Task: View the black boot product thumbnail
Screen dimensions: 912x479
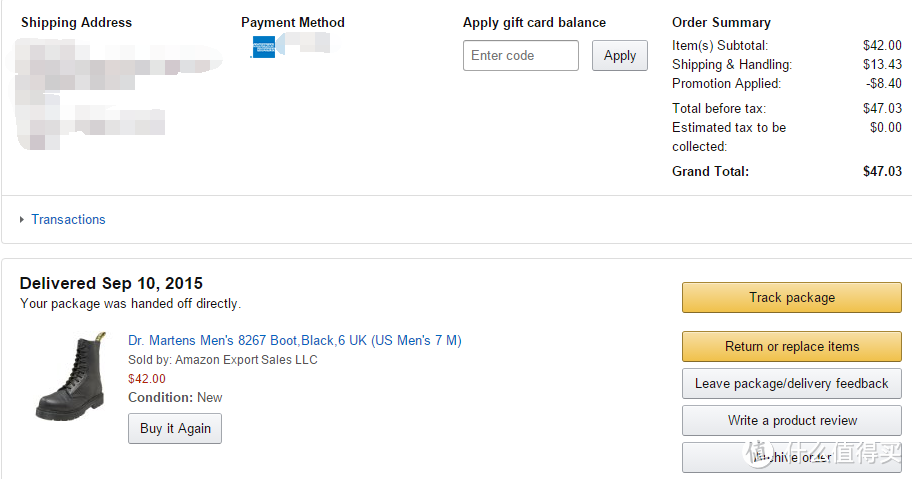Action: [72, 377]
